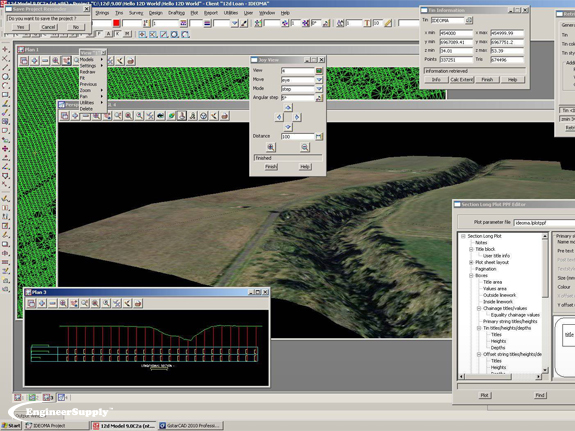
Task: Click the joystick icon in Perspective view toolbar
Action: coord(182,116)
